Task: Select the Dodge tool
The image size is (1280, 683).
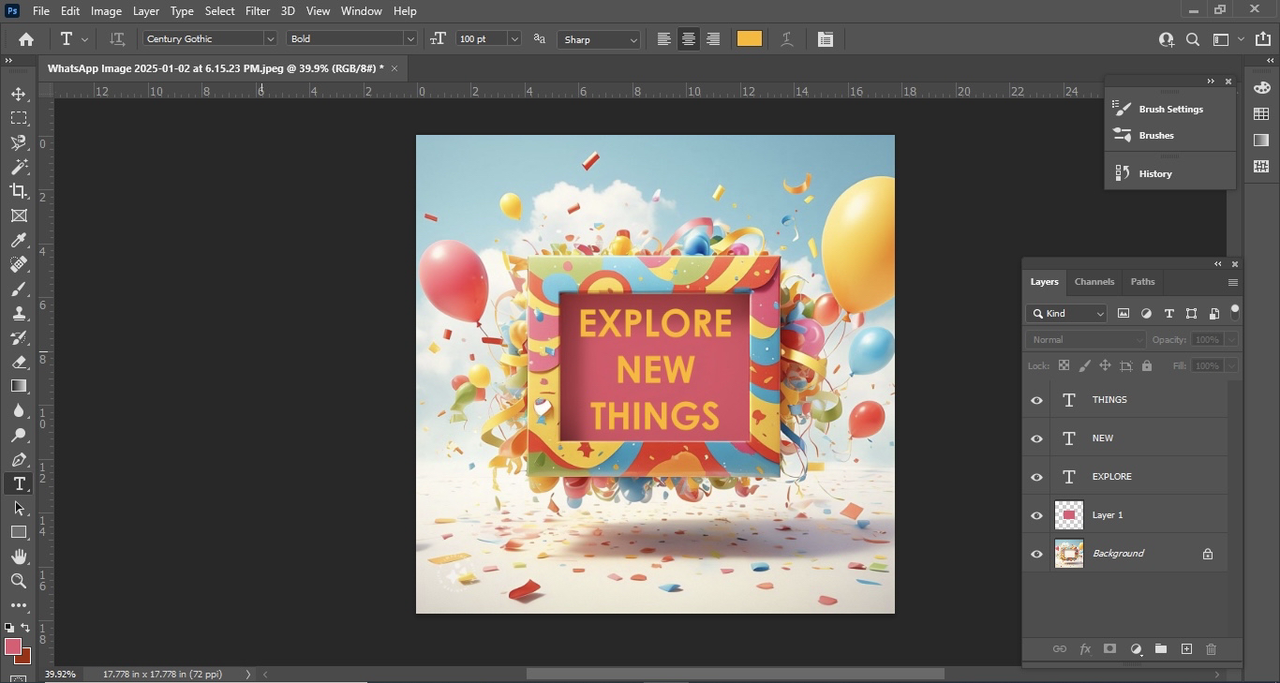Action: (19, 435)
